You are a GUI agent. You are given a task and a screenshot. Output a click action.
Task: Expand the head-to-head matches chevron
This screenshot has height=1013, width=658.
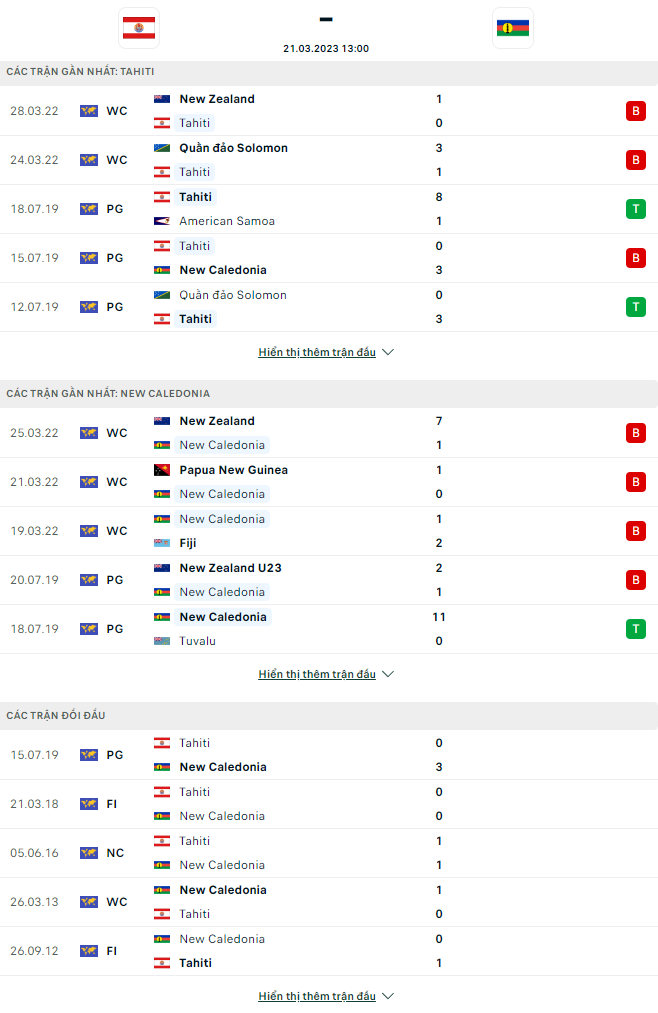pos(388,996)
